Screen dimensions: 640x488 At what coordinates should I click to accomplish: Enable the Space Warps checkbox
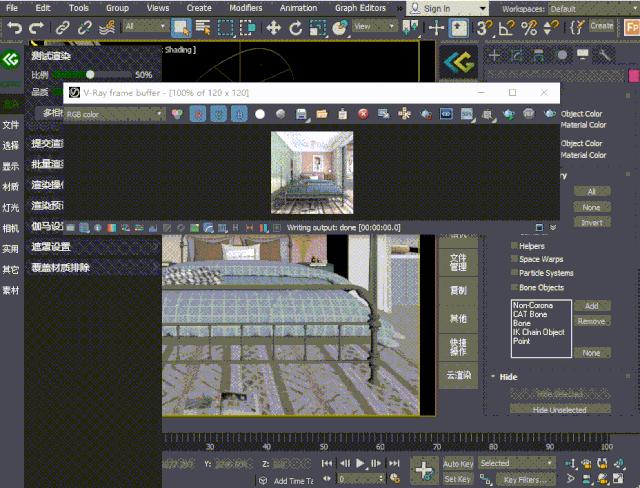click(x=514, y=259)
